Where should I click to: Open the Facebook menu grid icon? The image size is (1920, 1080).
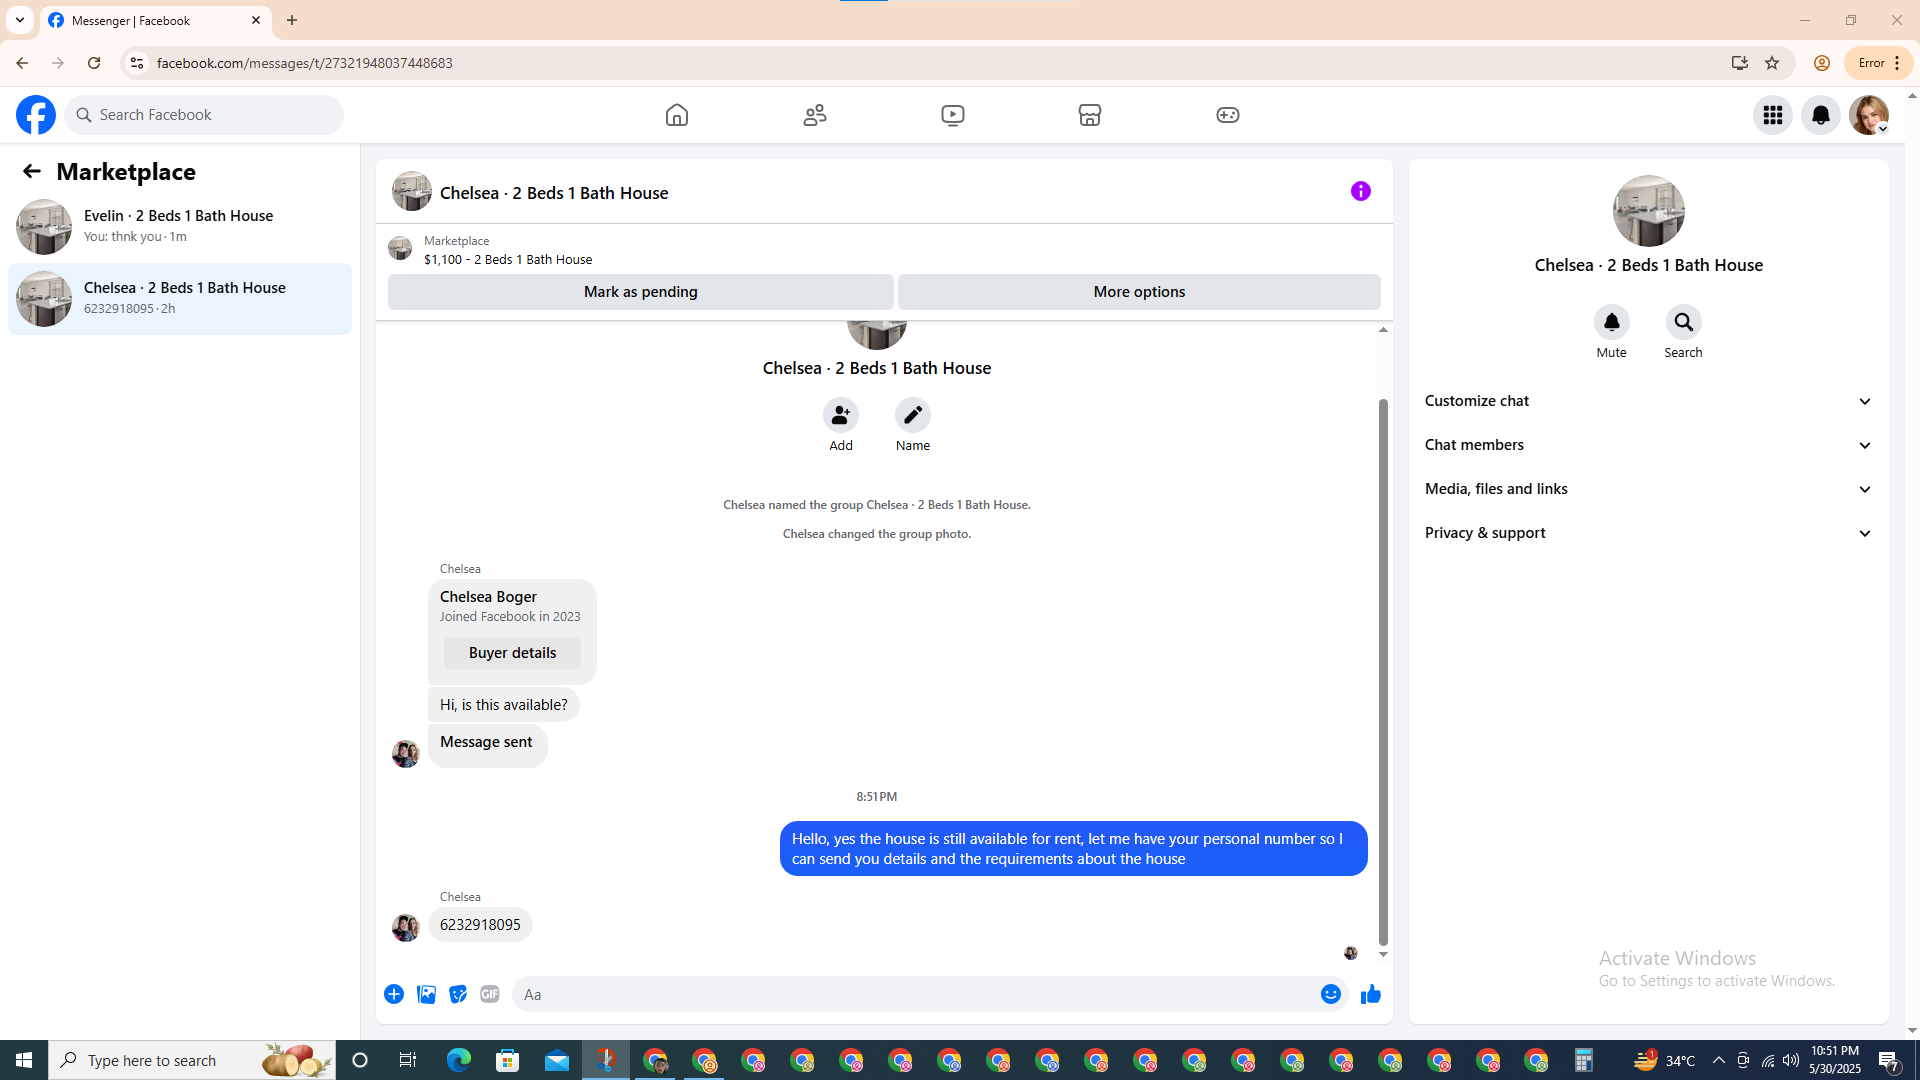[x=1773, y=115]
